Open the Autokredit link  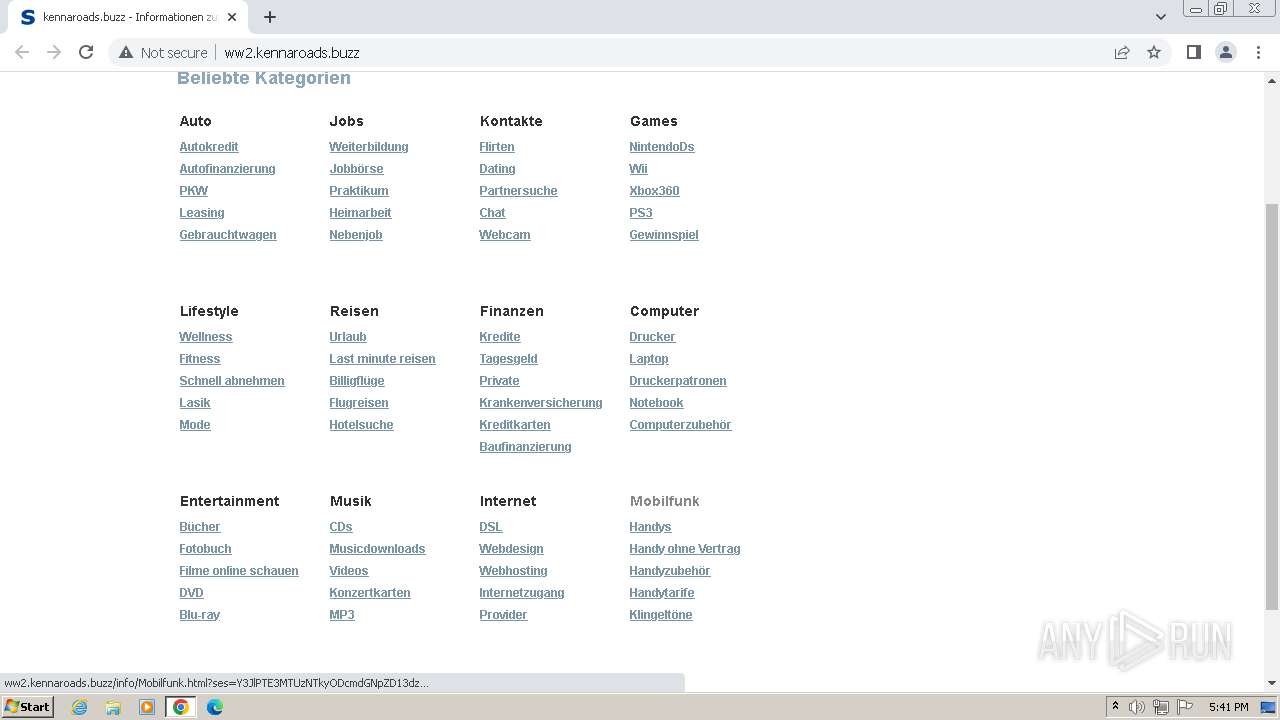click(209, 147)
